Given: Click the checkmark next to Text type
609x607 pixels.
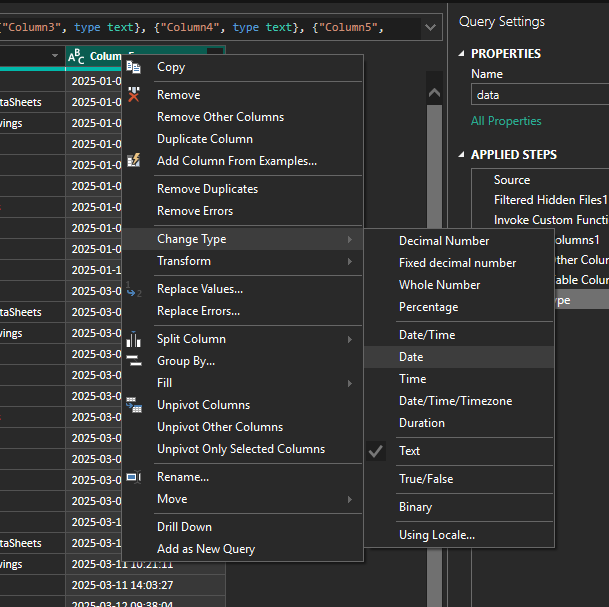Looking at the screenshot, I should [376, 451].
